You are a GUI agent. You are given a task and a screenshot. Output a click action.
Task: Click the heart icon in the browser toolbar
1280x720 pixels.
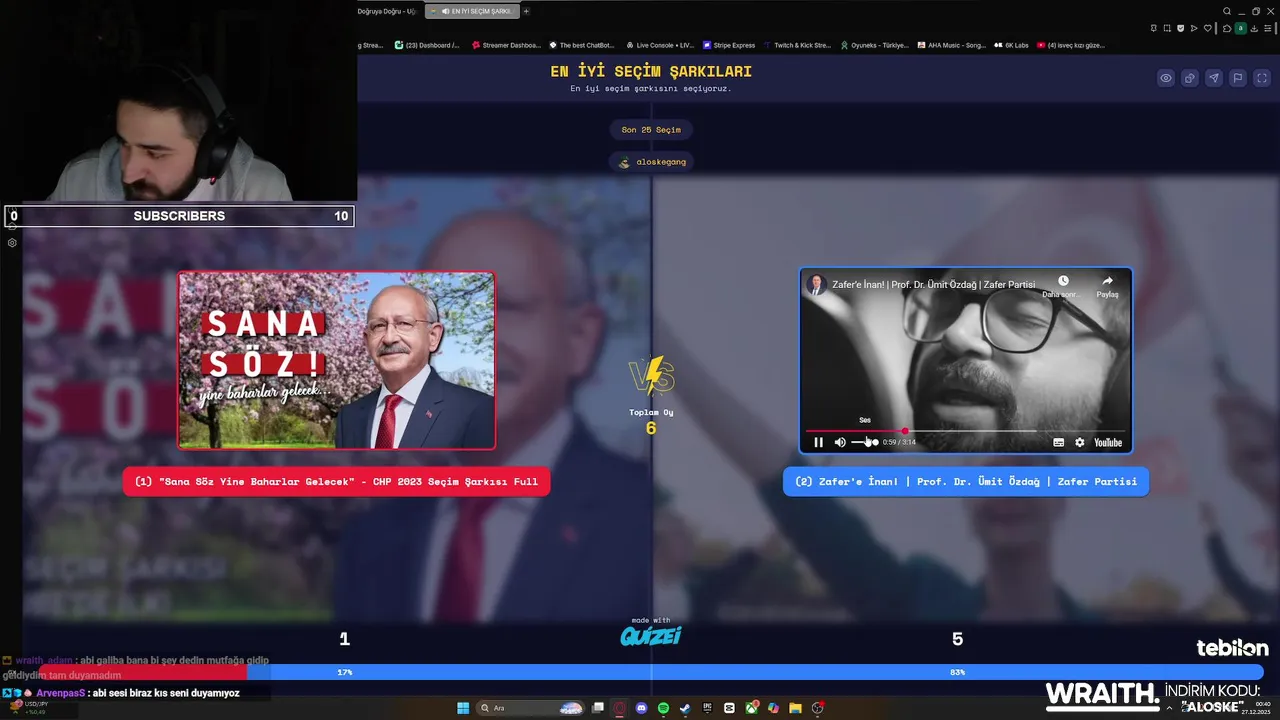coord(1208,28)
